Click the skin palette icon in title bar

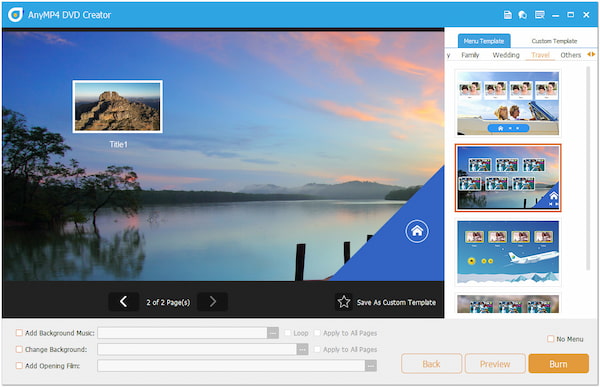pyautogui.click(x=523, y=15)
